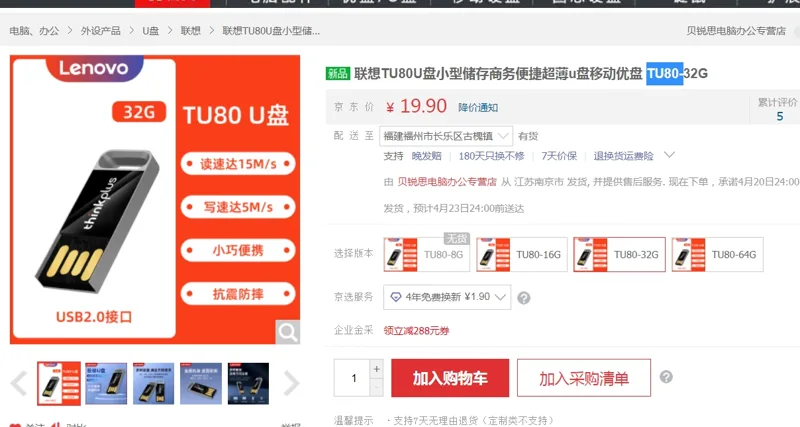
Task: Click the main Lenovo TU80 product image
Action: coord(155,199)
